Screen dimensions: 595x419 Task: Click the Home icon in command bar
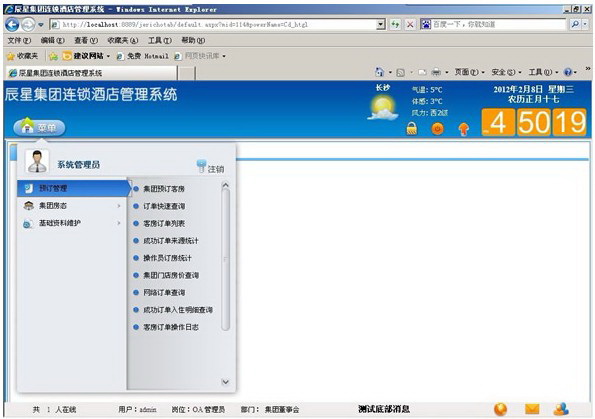(x=379, y=72)
